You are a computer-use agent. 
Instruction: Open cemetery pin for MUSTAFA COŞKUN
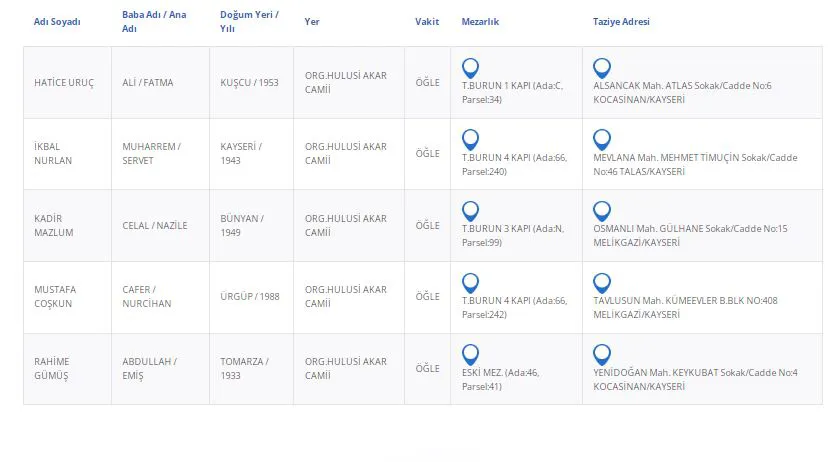click(x=470, y=282)
